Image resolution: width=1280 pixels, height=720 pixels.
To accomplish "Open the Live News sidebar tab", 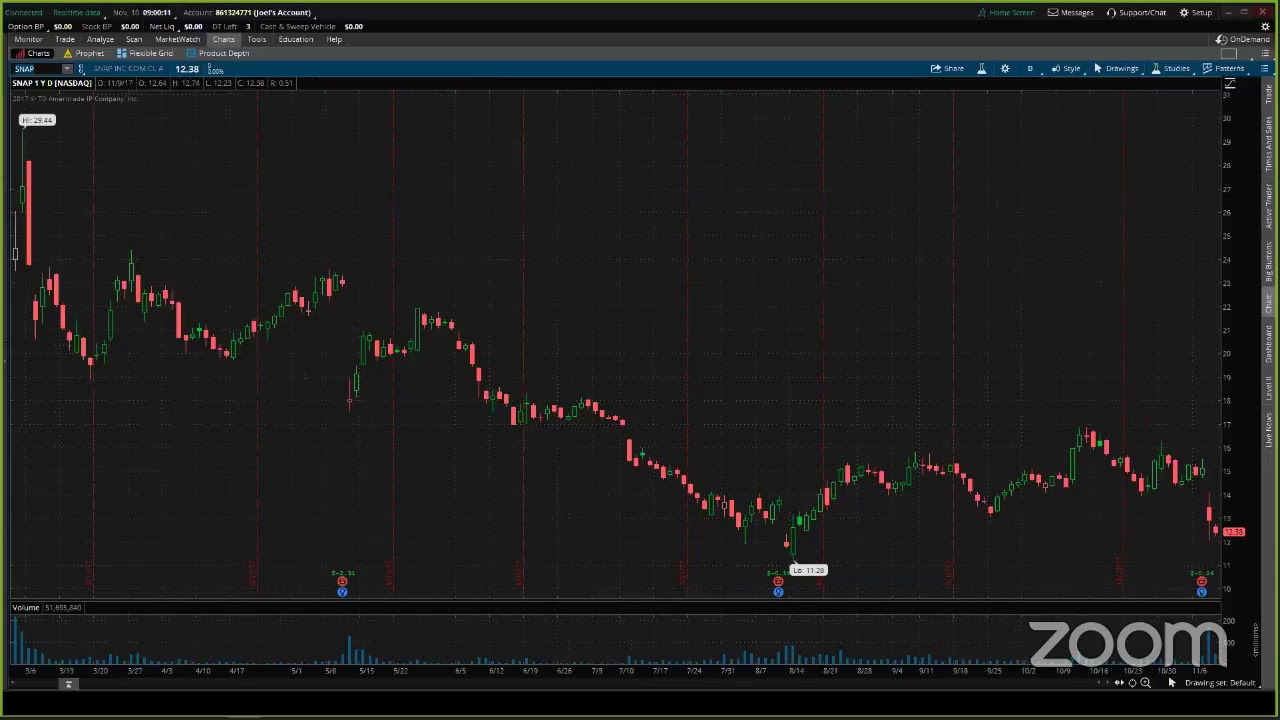I will pyautogui.click(x=1268, y=428).
